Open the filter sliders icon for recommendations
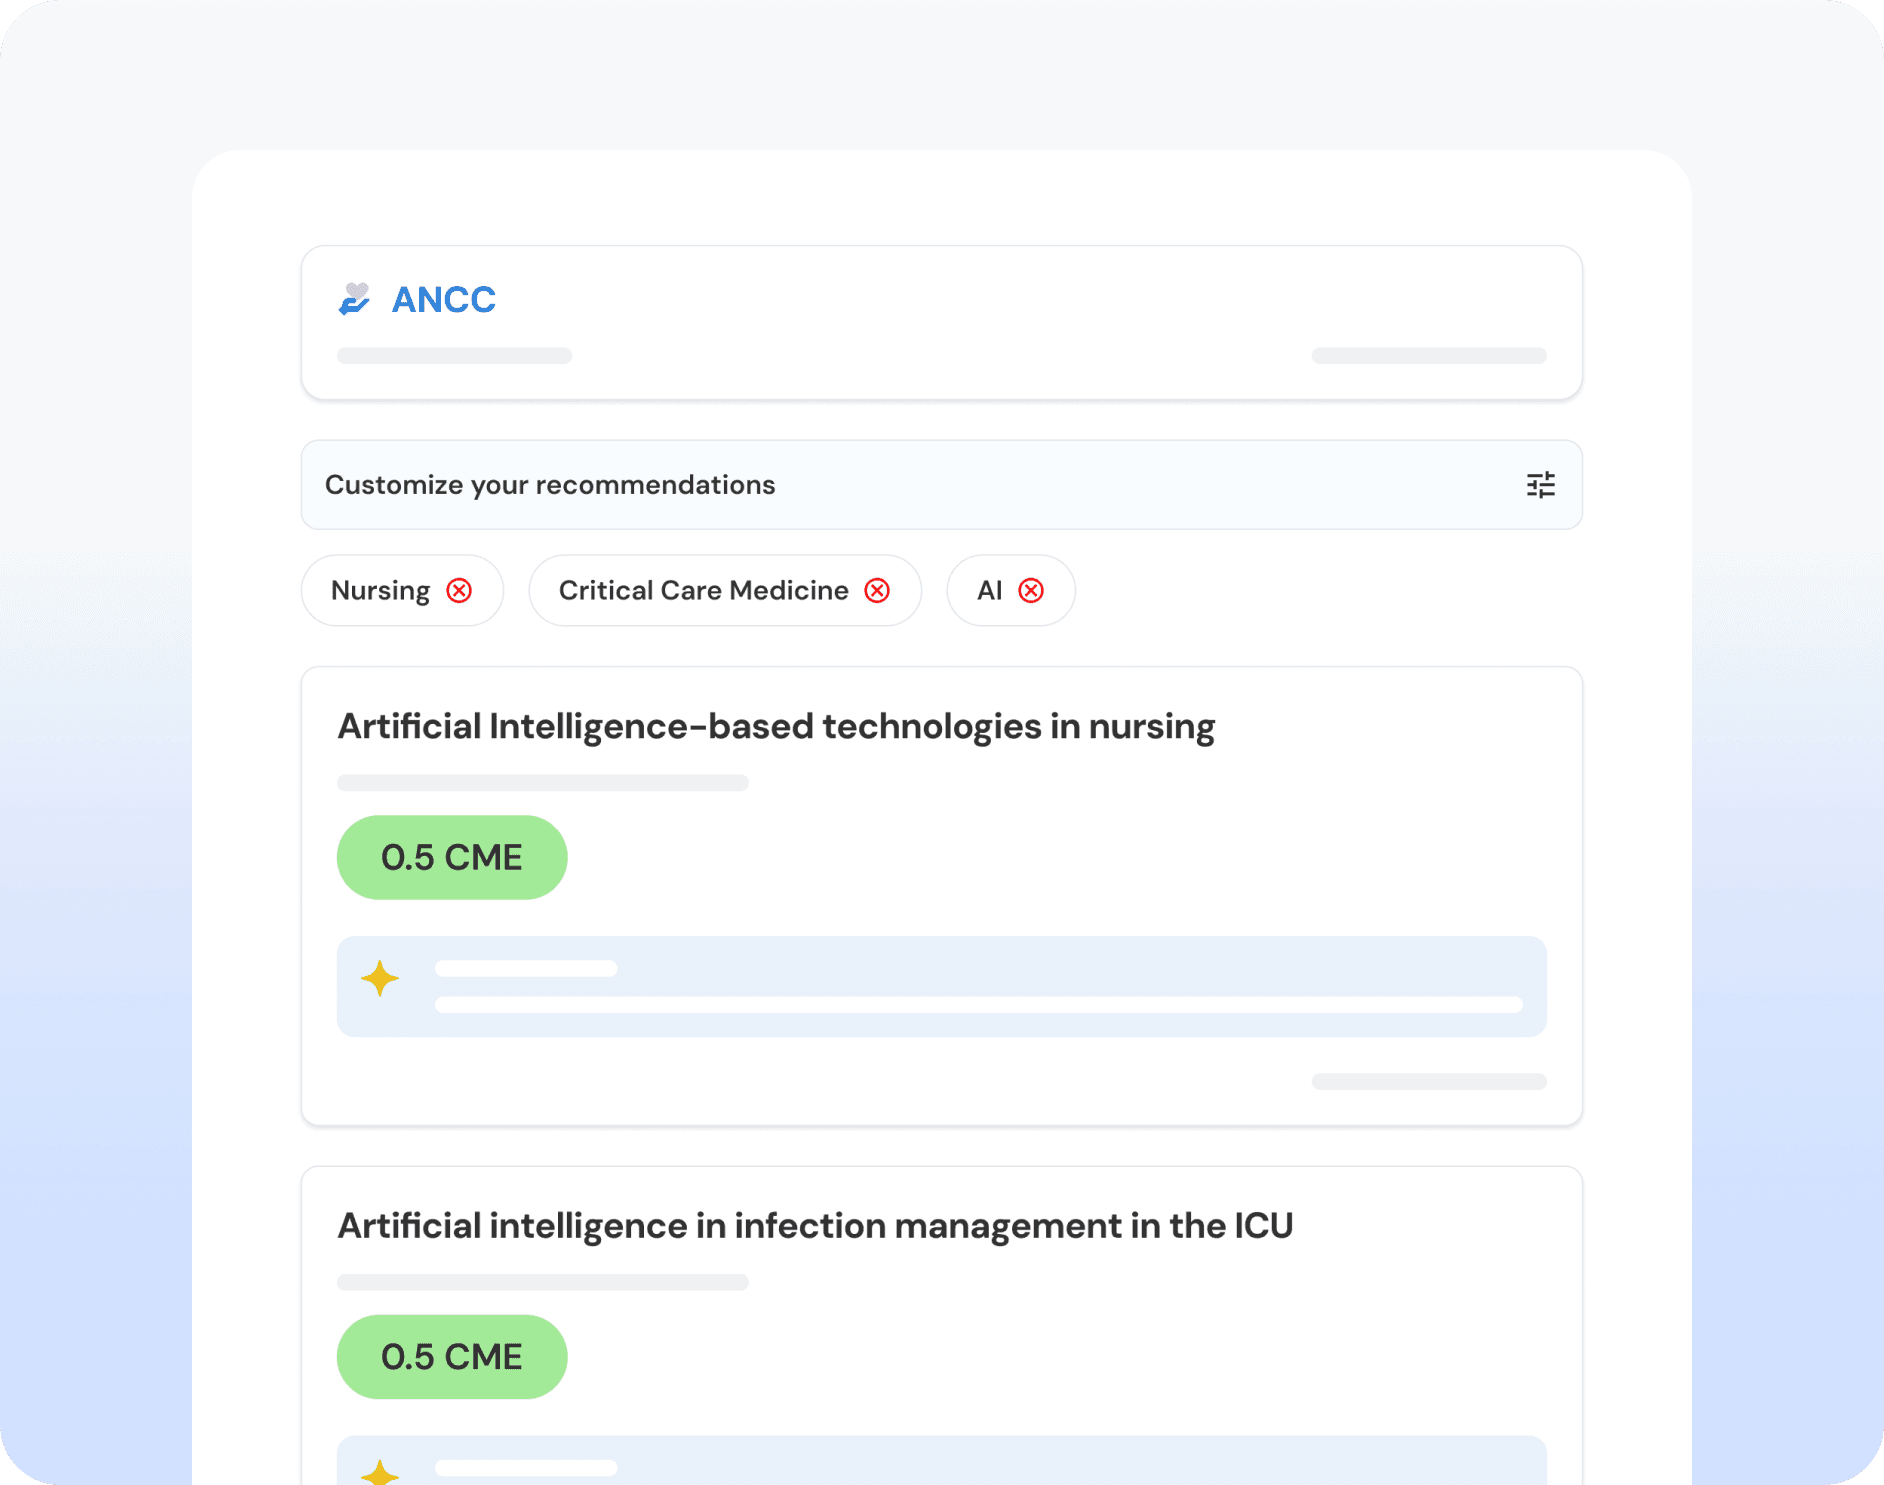Viewport: 1884px width, 1485px height. click(x=1540, y=485)
